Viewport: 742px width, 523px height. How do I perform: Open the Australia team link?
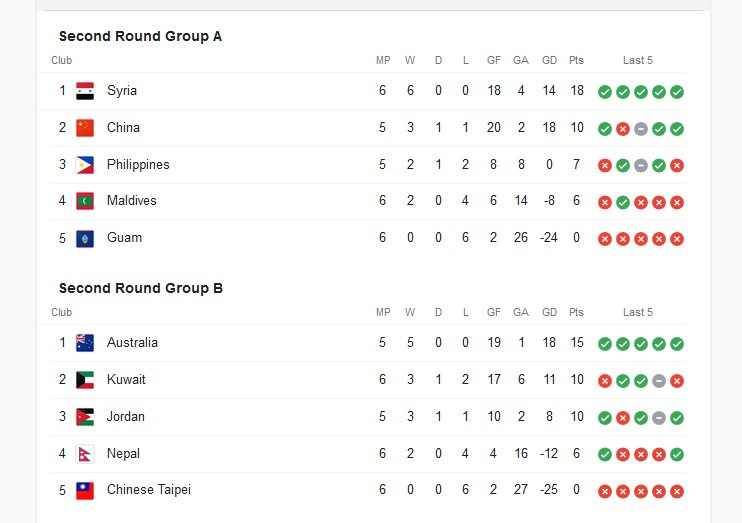(x=132, y=343)
